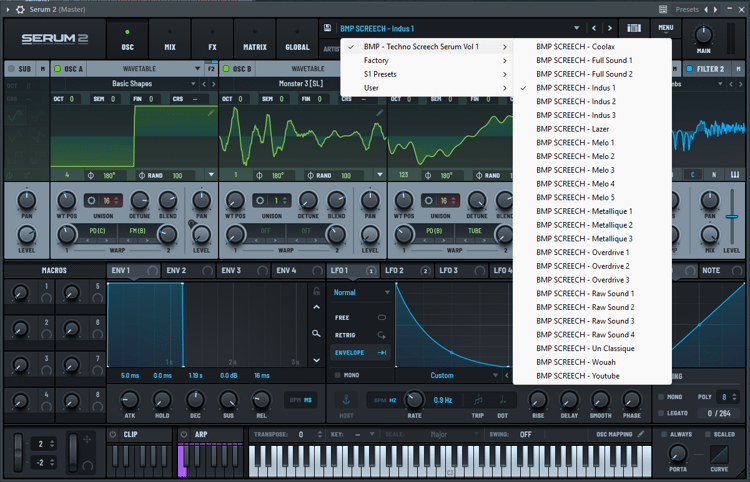
Task: Click the POLY voice count stepper
Action: [734, 397]
